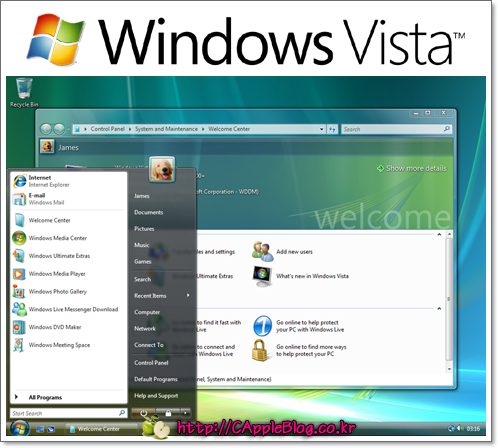Image resolution: width=498 pixels, height=448 pixels.
Task: Expand All Programs in Start menu
Action: pos(45,397)
